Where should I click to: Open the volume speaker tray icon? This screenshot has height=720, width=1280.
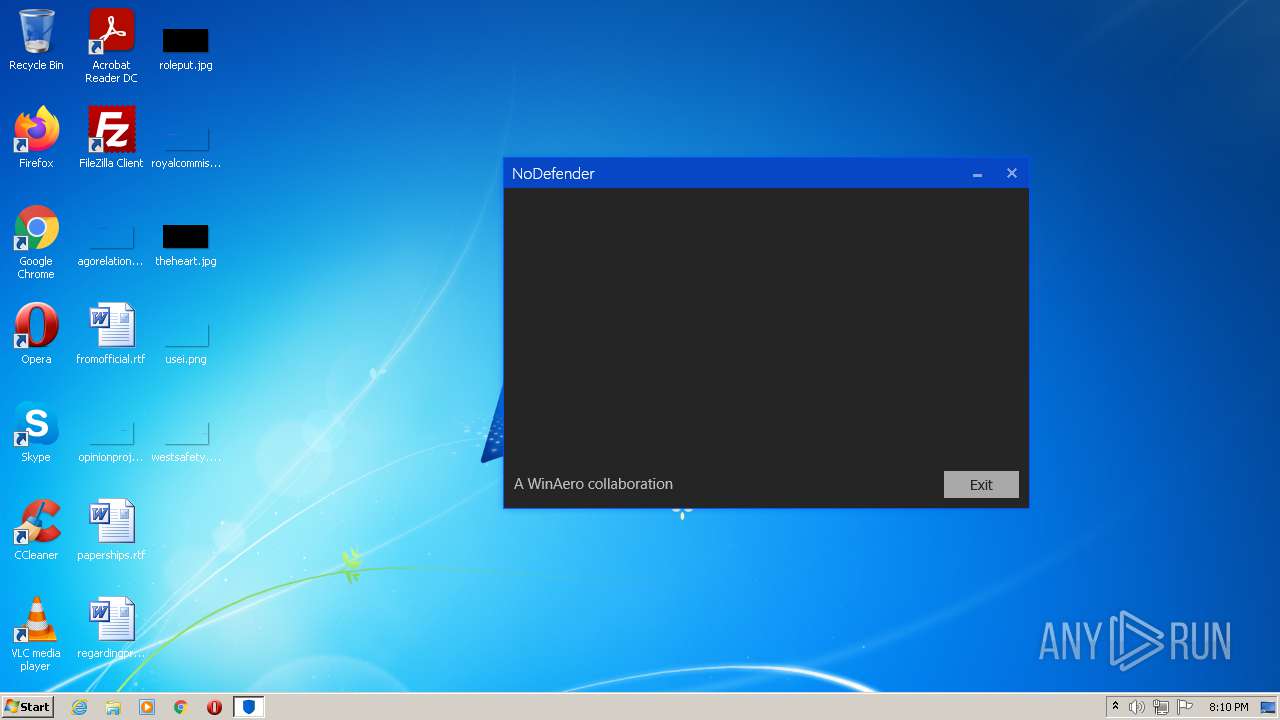coord(1137,707)
